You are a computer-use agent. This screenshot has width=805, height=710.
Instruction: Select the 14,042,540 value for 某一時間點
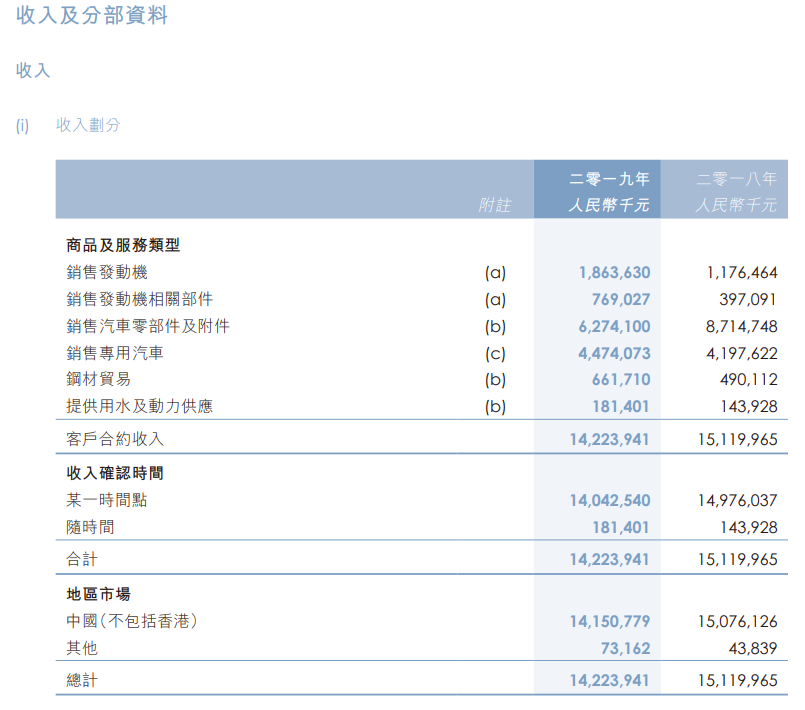pos(609,500)
